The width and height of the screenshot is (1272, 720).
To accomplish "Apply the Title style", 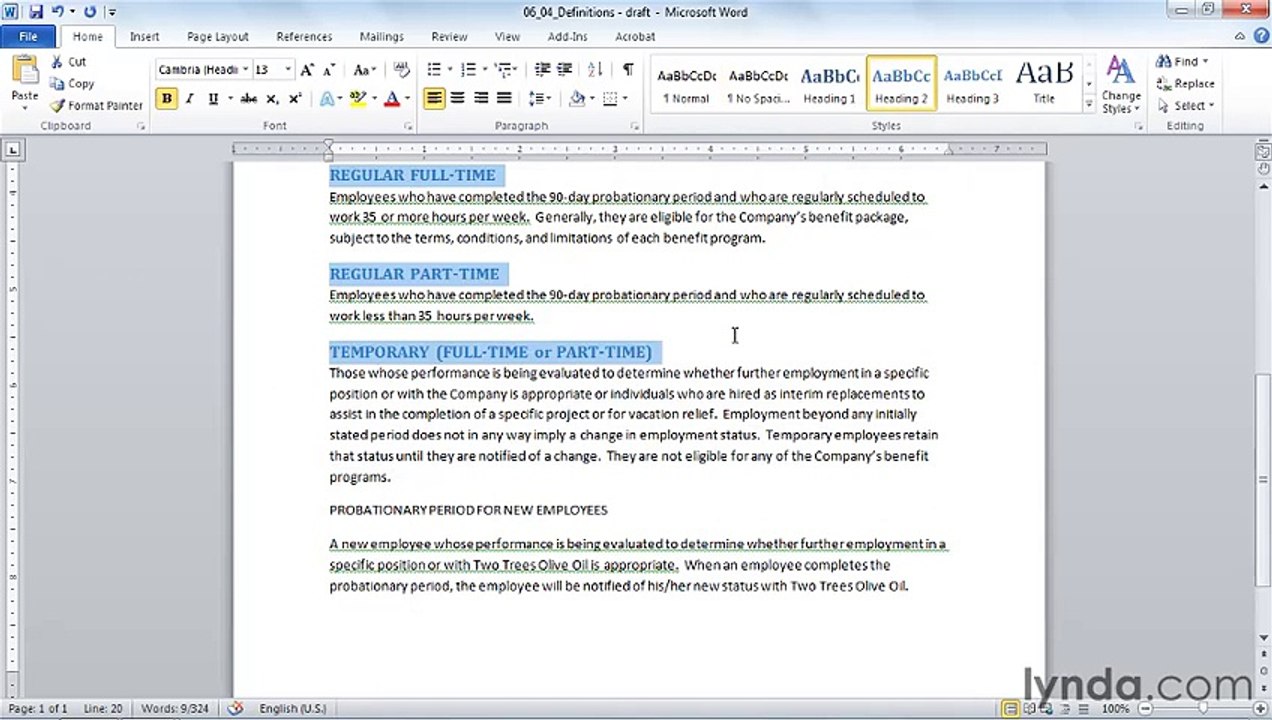I will pos(1044,84).
